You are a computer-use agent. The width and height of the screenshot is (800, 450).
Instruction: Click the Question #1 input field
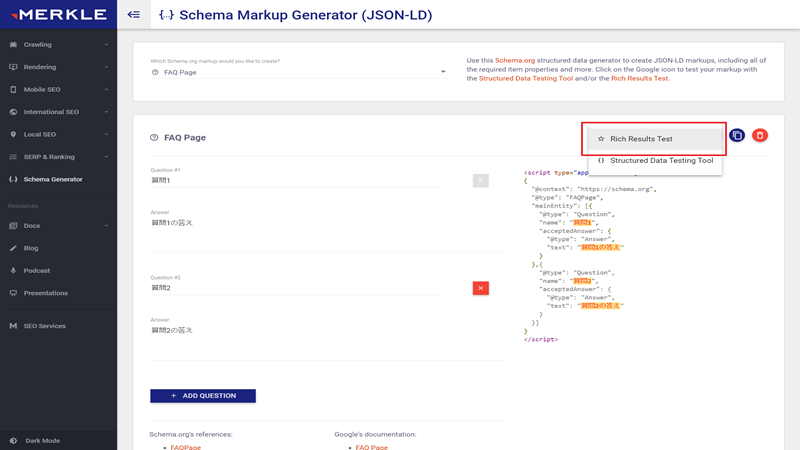tap(295, 181)
